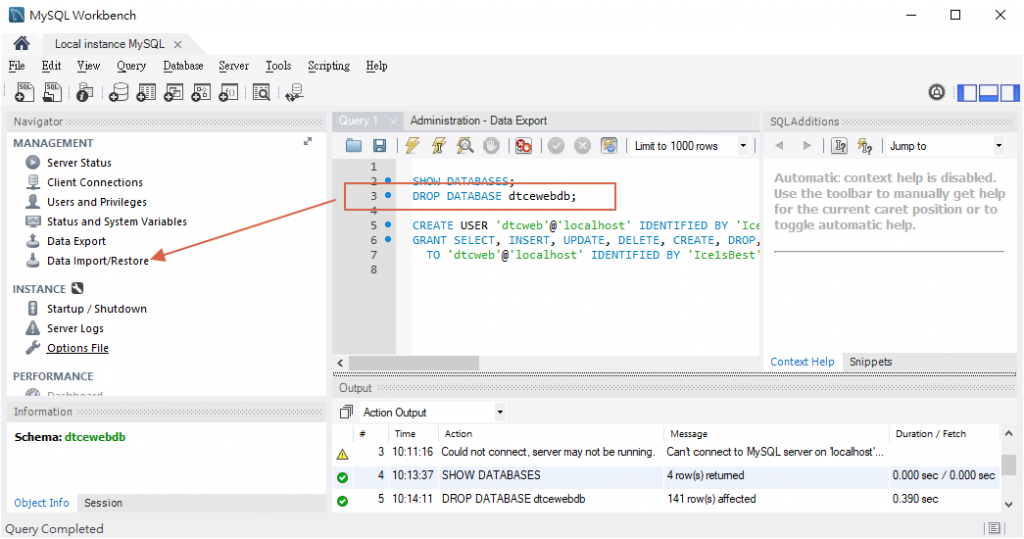Toggle stop on error red icon
The height and width of the screenshot is (539, 1024).
coord(523,146)
